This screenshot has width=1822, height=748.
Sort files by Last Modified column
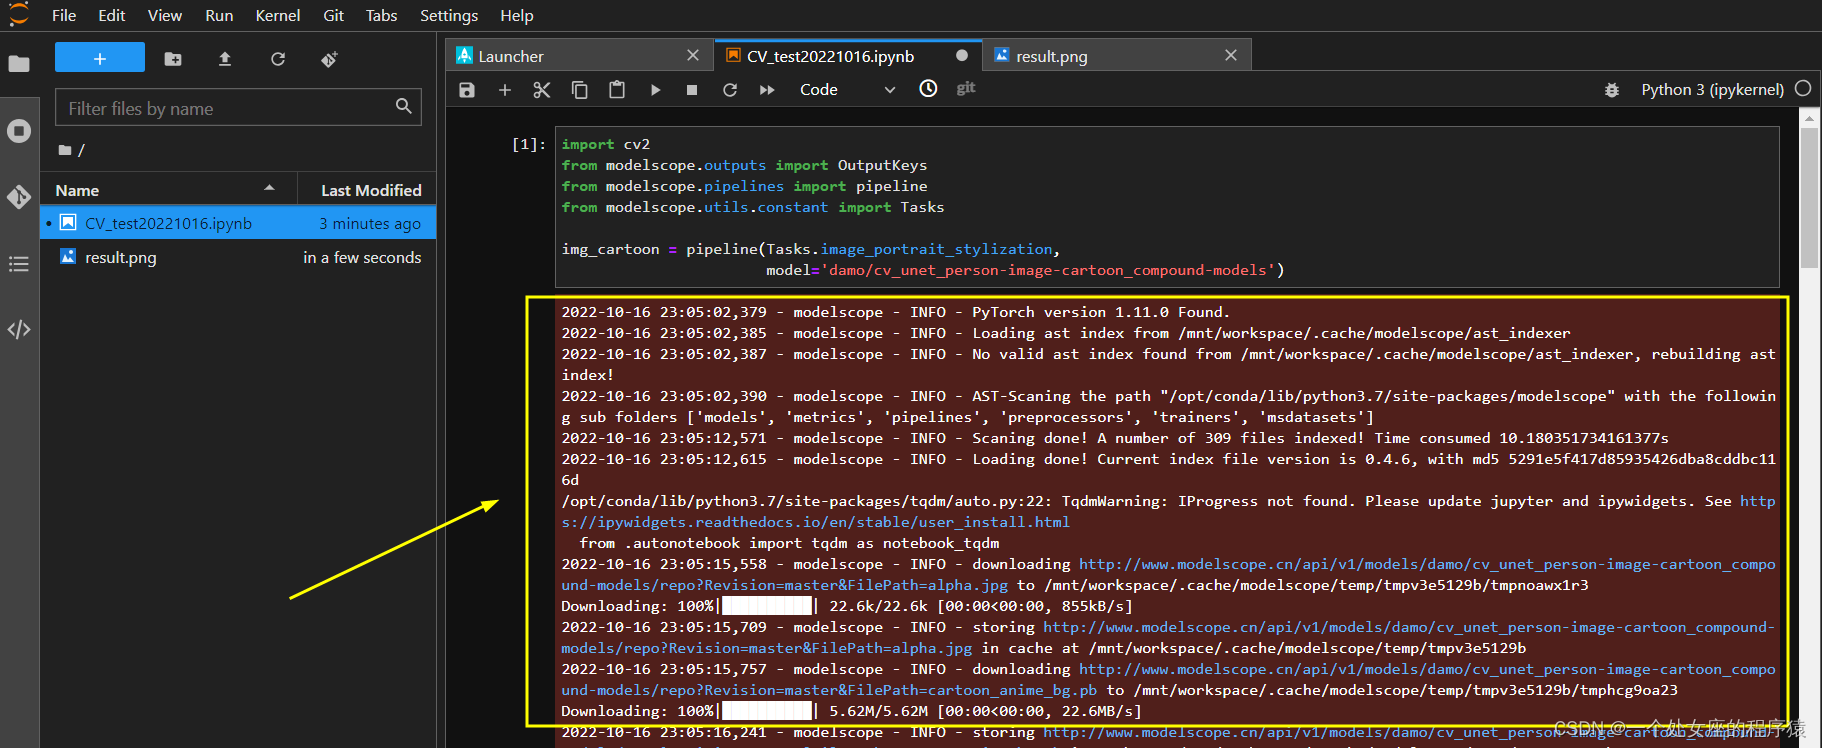point(370,190)
